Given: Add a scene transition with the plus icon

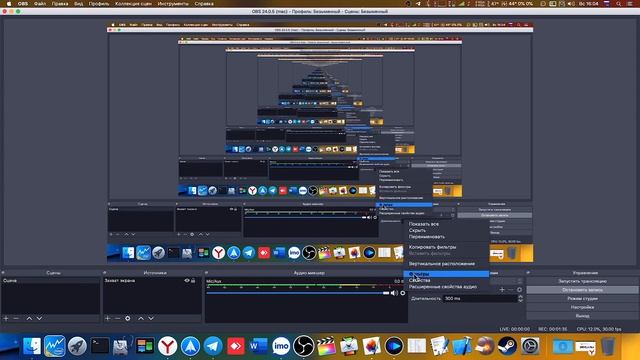Looking at the screenshot, I should pos(502,289).
